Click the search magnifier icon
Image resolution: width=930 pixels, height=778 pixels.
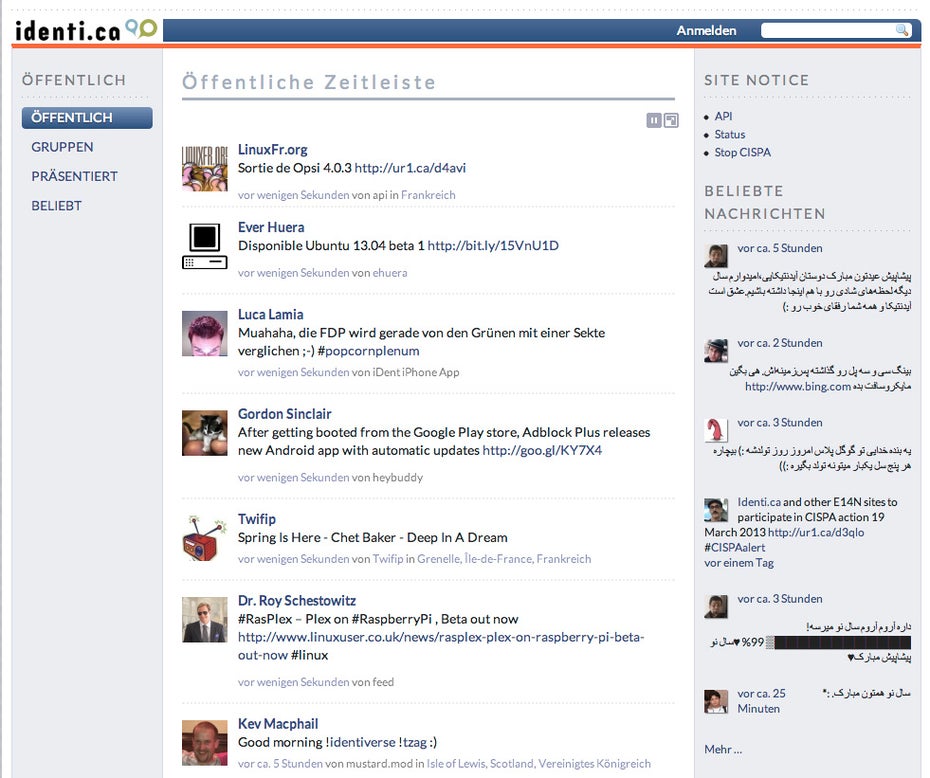click(902, 30)
